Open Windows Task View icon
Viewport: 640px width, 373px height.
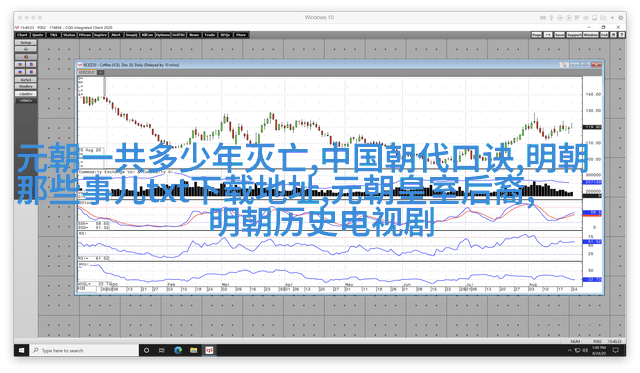click(162, 350)
